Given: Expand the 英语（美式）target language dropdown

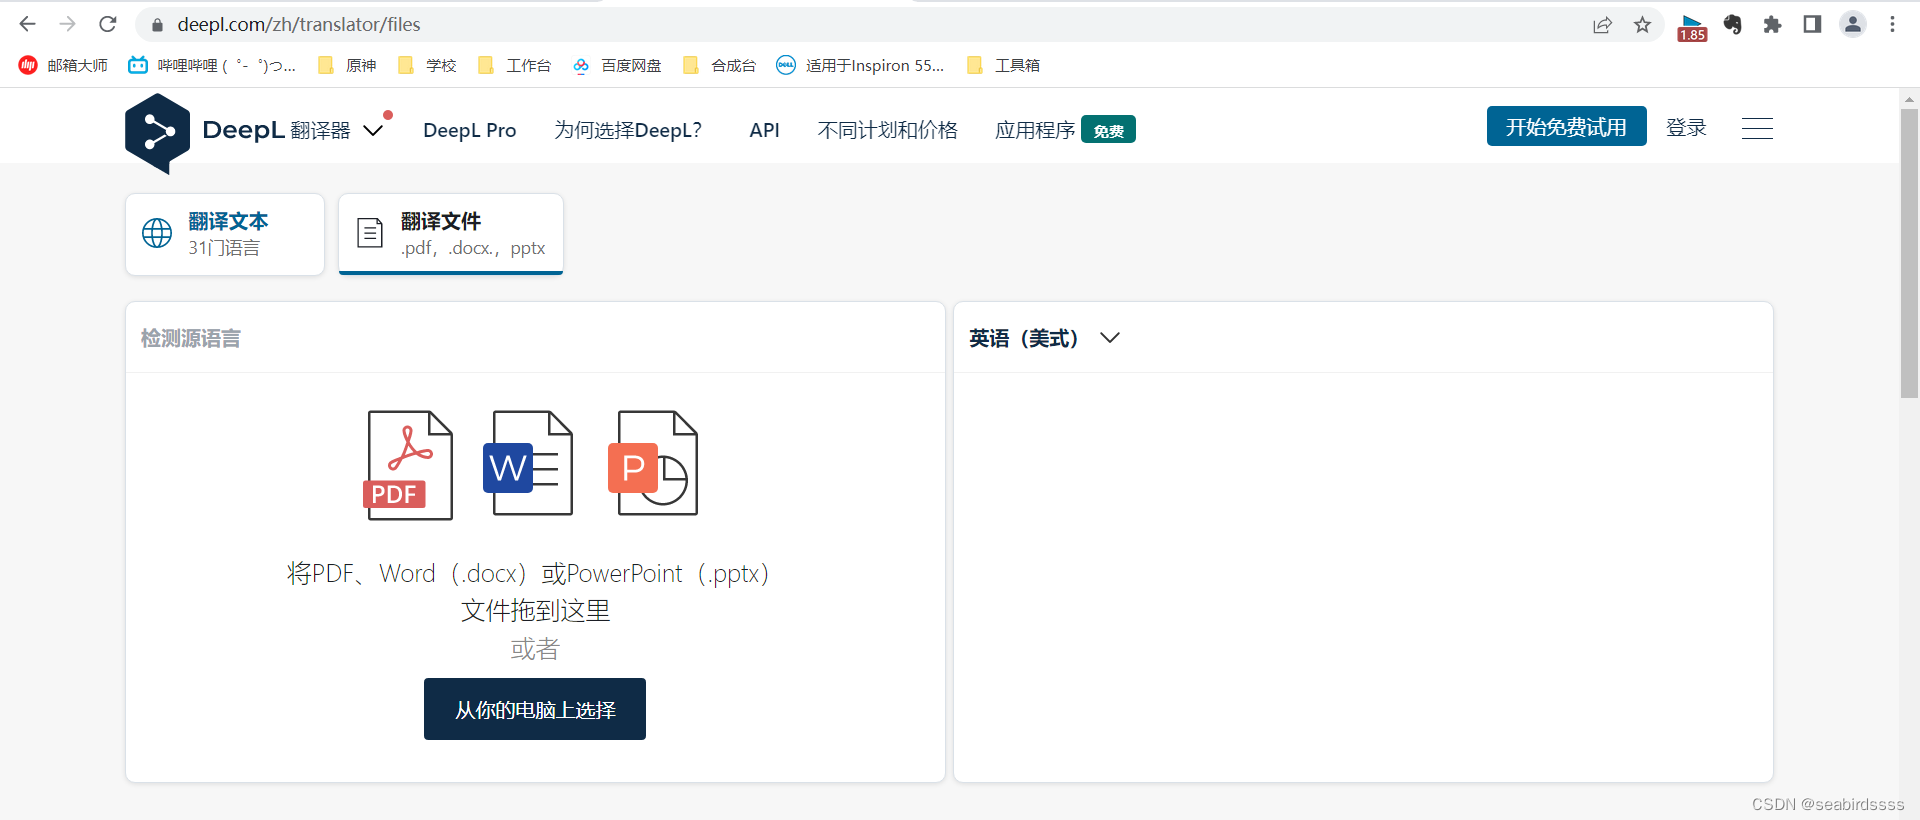Looking at the screenshot, I should point(1044,338).
